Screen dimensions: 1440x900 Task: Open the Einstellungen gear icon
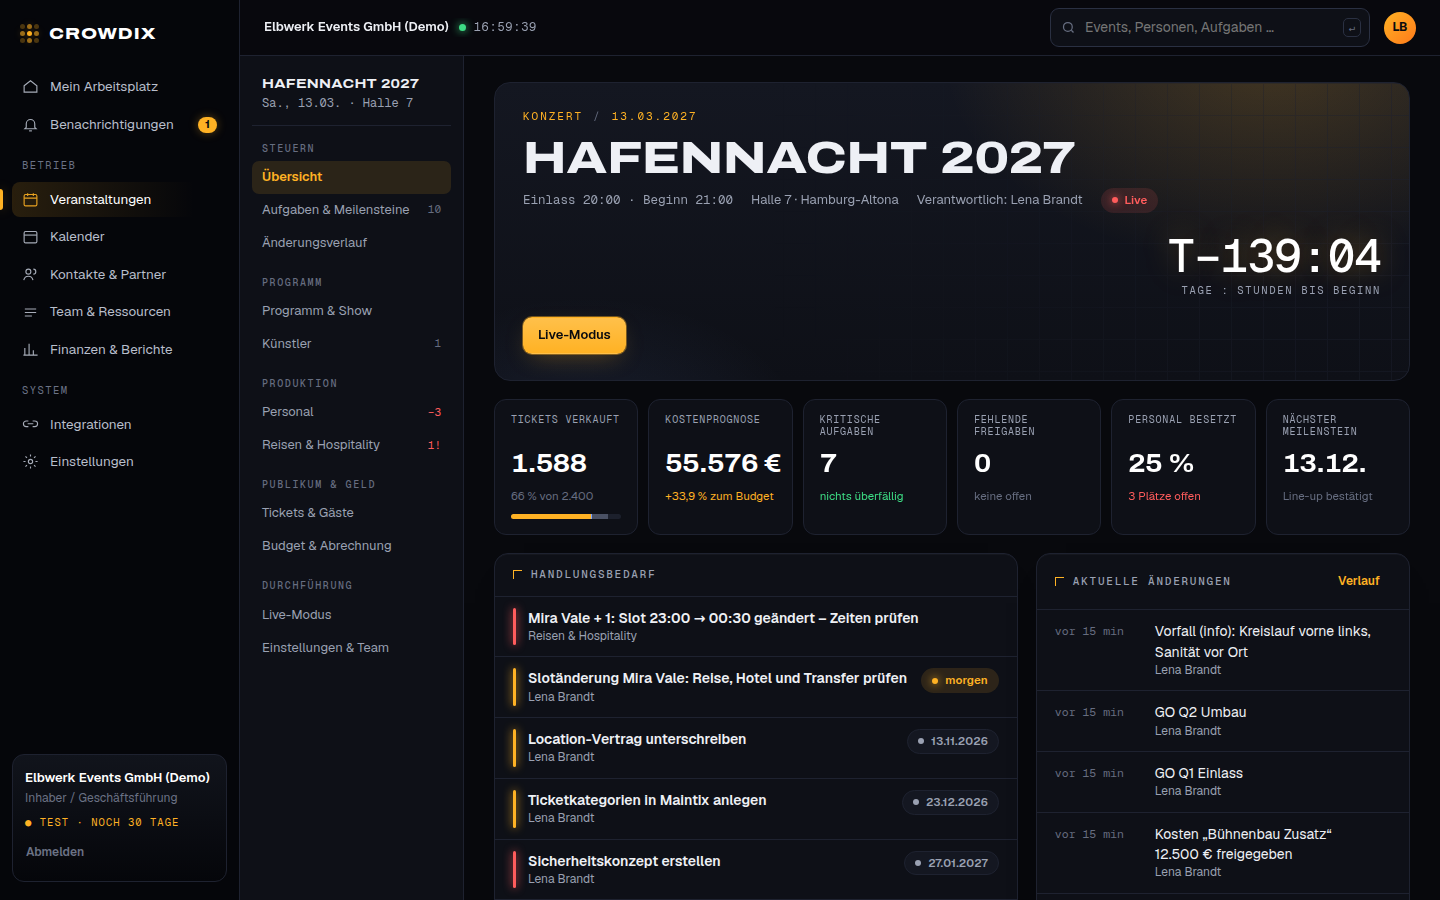[30, 462]
